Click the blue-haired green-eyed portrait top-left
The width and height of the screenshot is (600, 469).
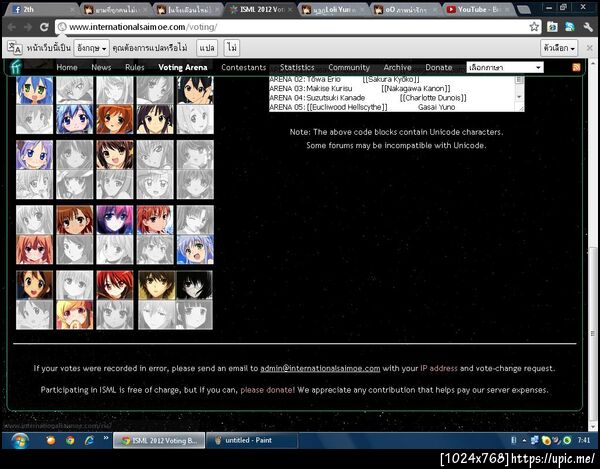(x=34, y=90)
